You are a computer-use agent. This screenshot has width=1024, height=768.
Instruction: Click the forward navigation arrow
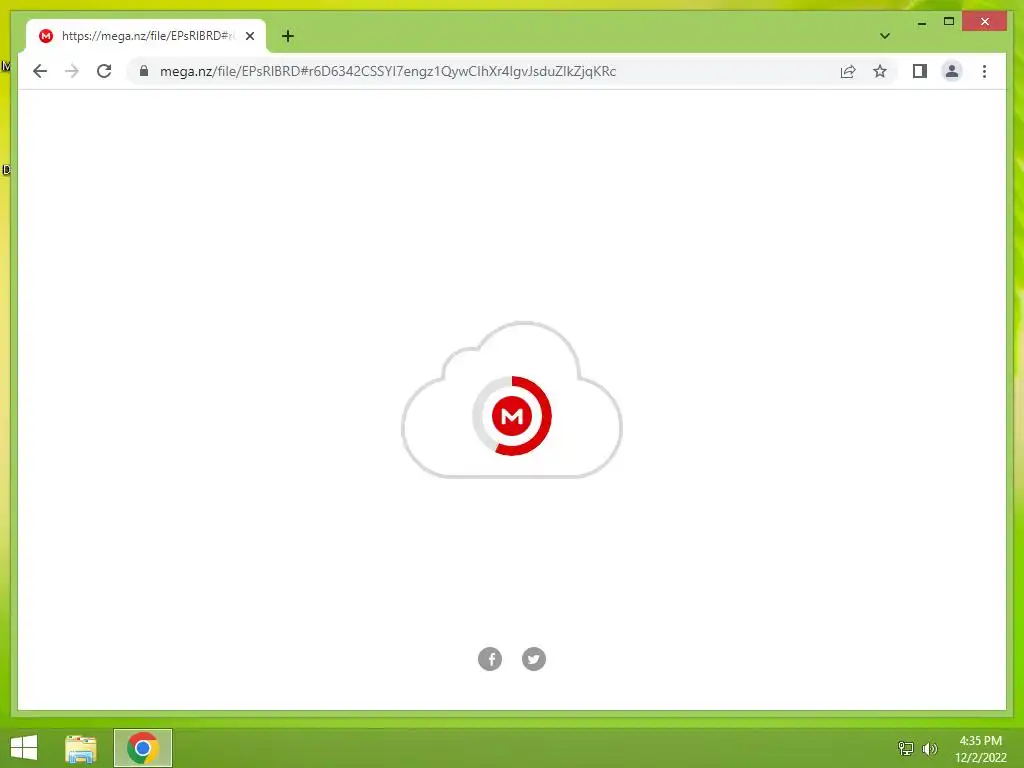tap(72, 71)
